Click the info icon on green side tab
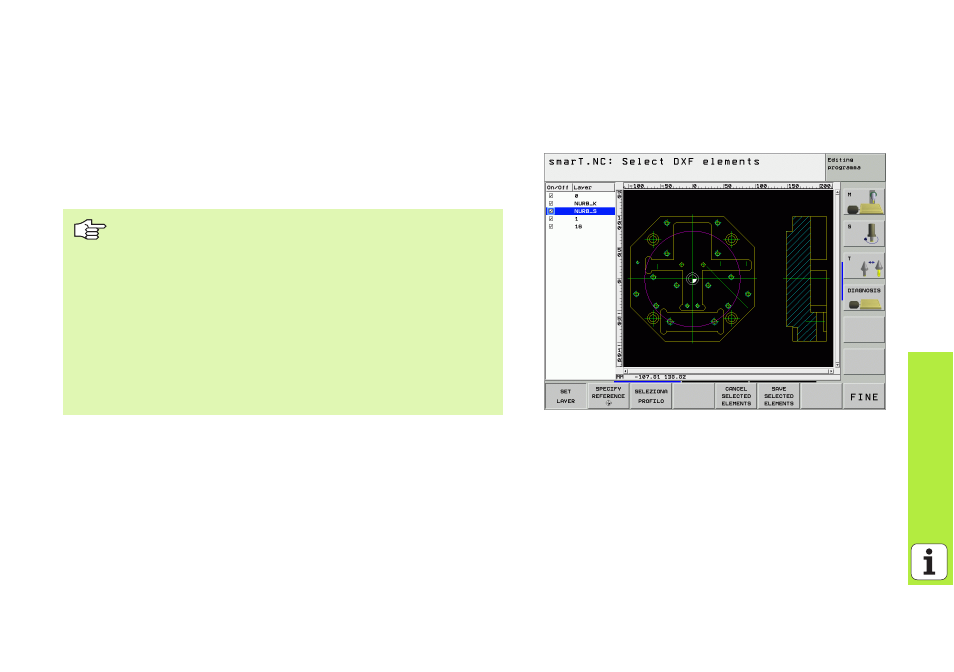Viewport: 954px width, 672px height. pyautogui.click(x=928, y=561)
